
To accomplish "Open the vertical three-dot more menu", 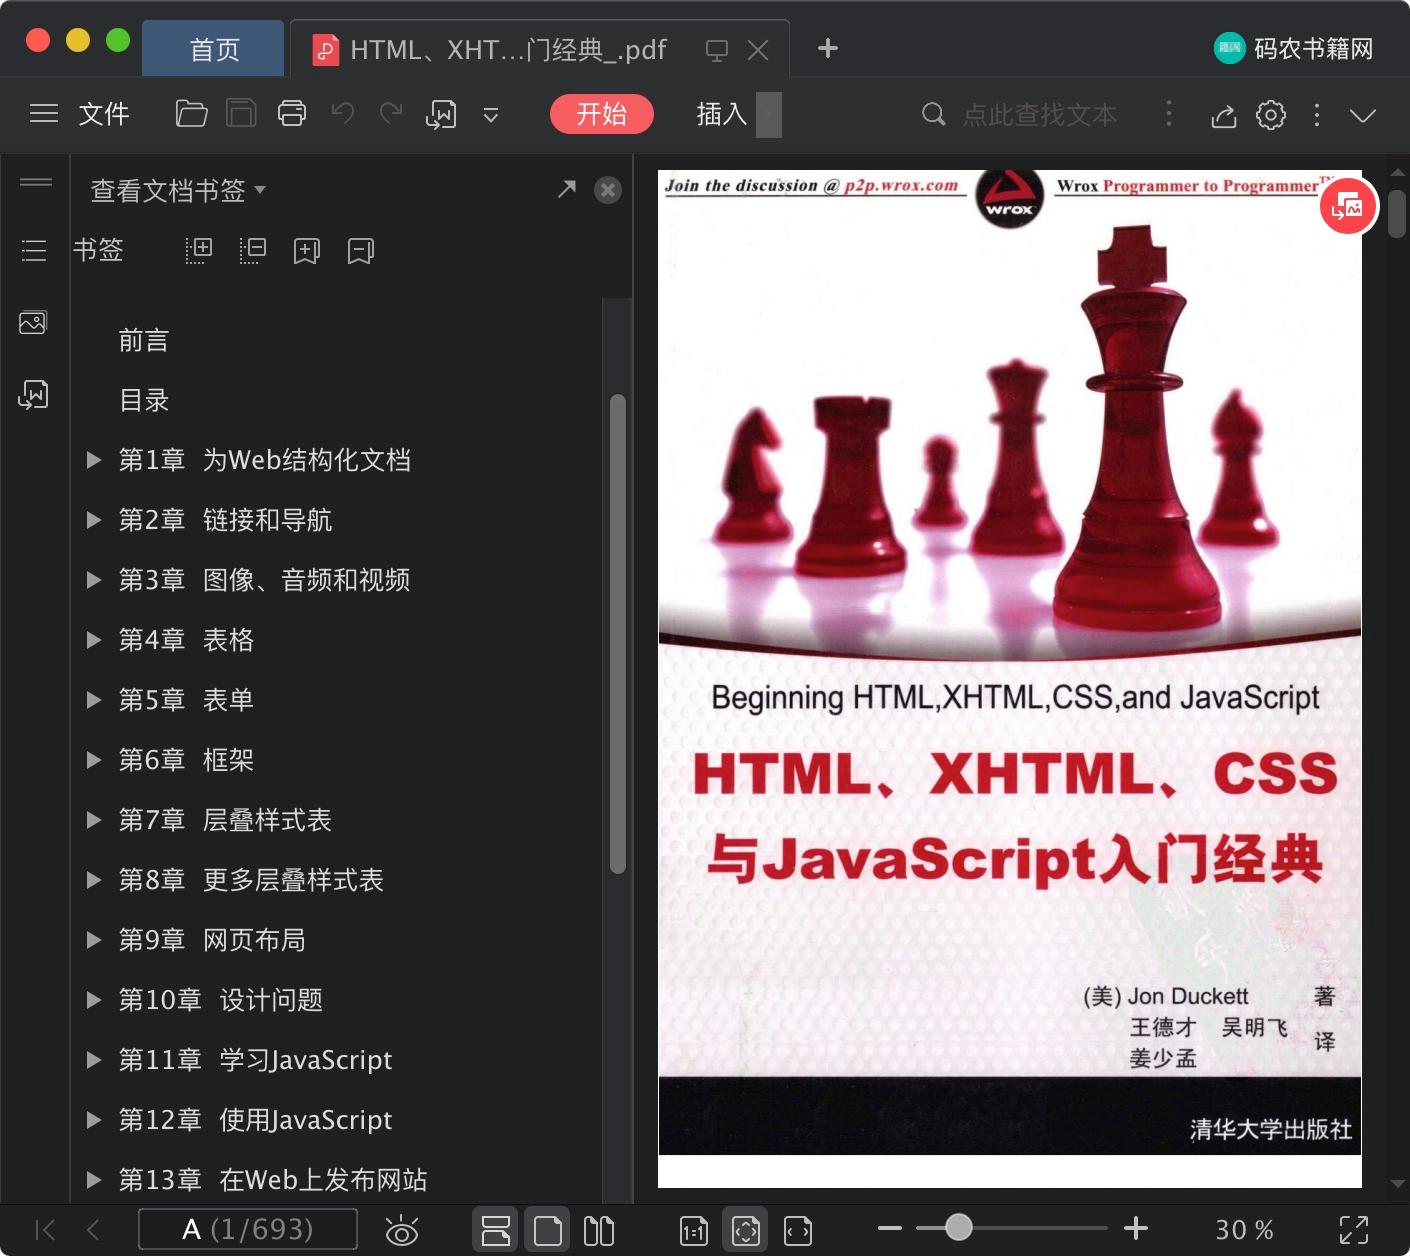I will [x=1317, y=115].
